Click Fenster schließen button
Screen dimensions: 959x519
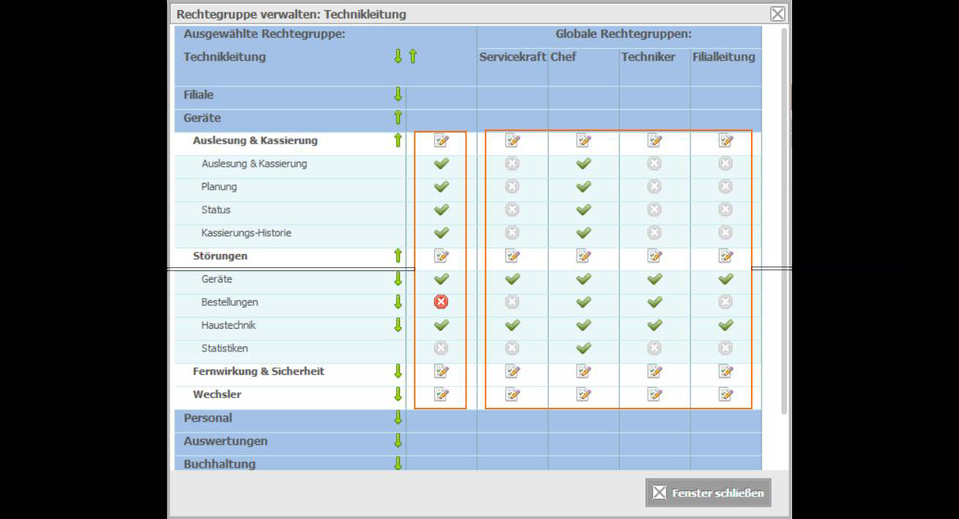coord(708,493)
